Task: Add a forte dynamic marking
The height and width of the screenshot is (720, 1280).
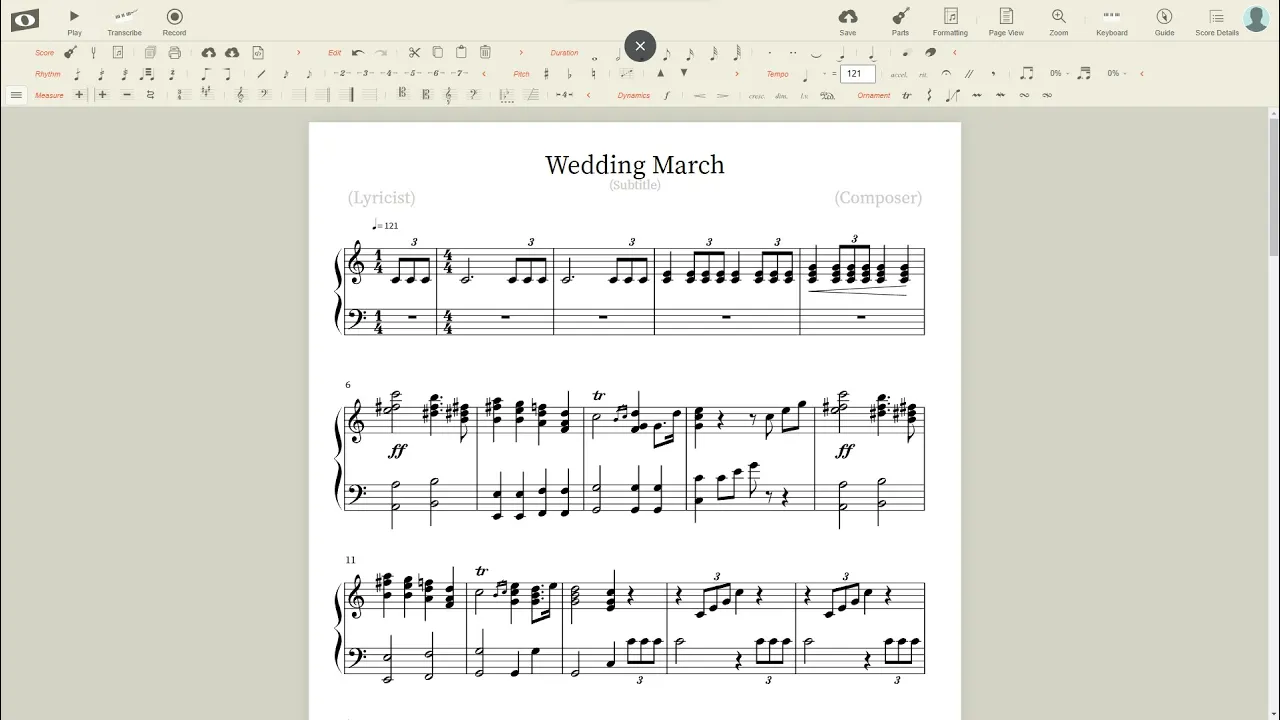Action: click(667, 95)
